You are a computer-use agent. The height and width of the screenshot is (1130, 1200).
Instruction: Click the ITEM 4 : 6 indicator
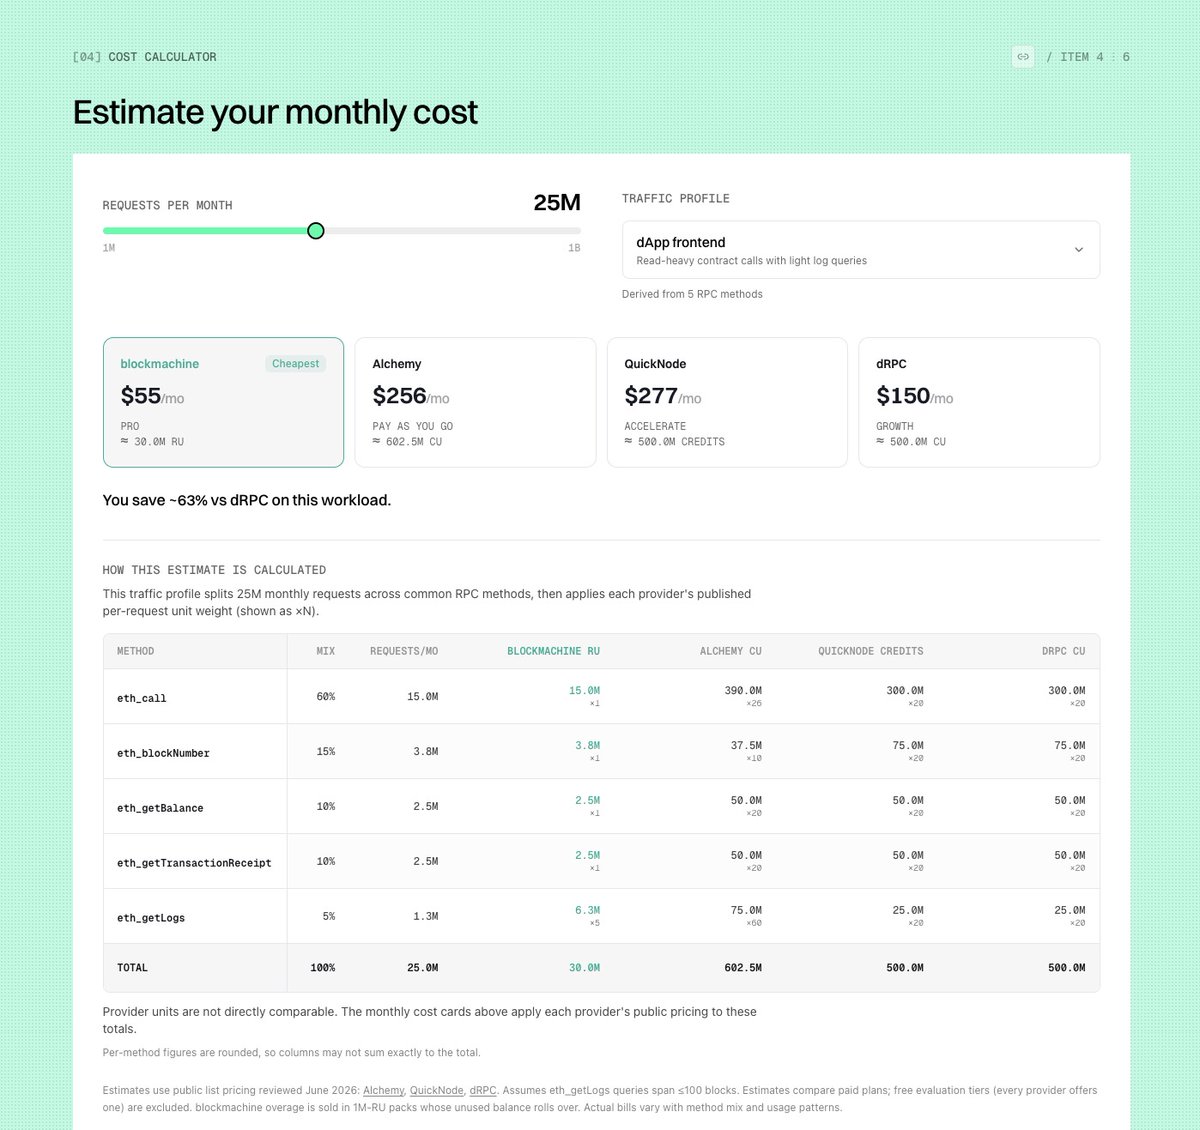pos(1088,57)
